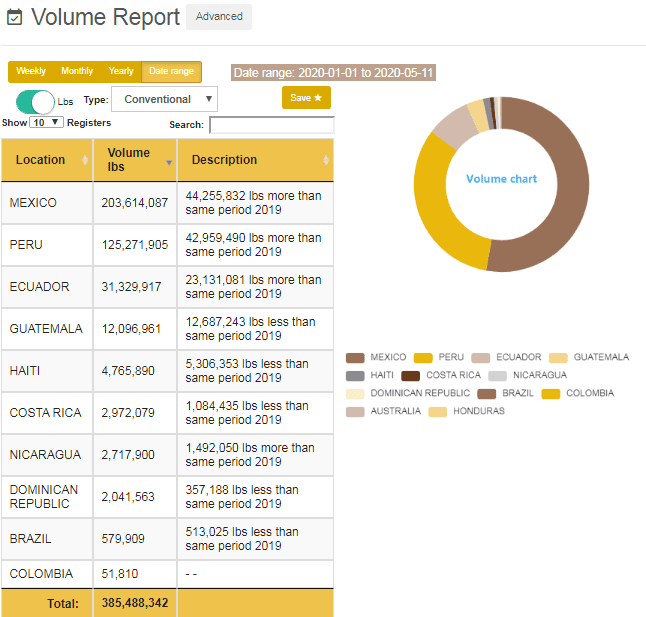Click the date range label 2020-01-01 to 2020-05-11
Image resolution: width=646 pixels, height=617 pixels.
(333, 72)
